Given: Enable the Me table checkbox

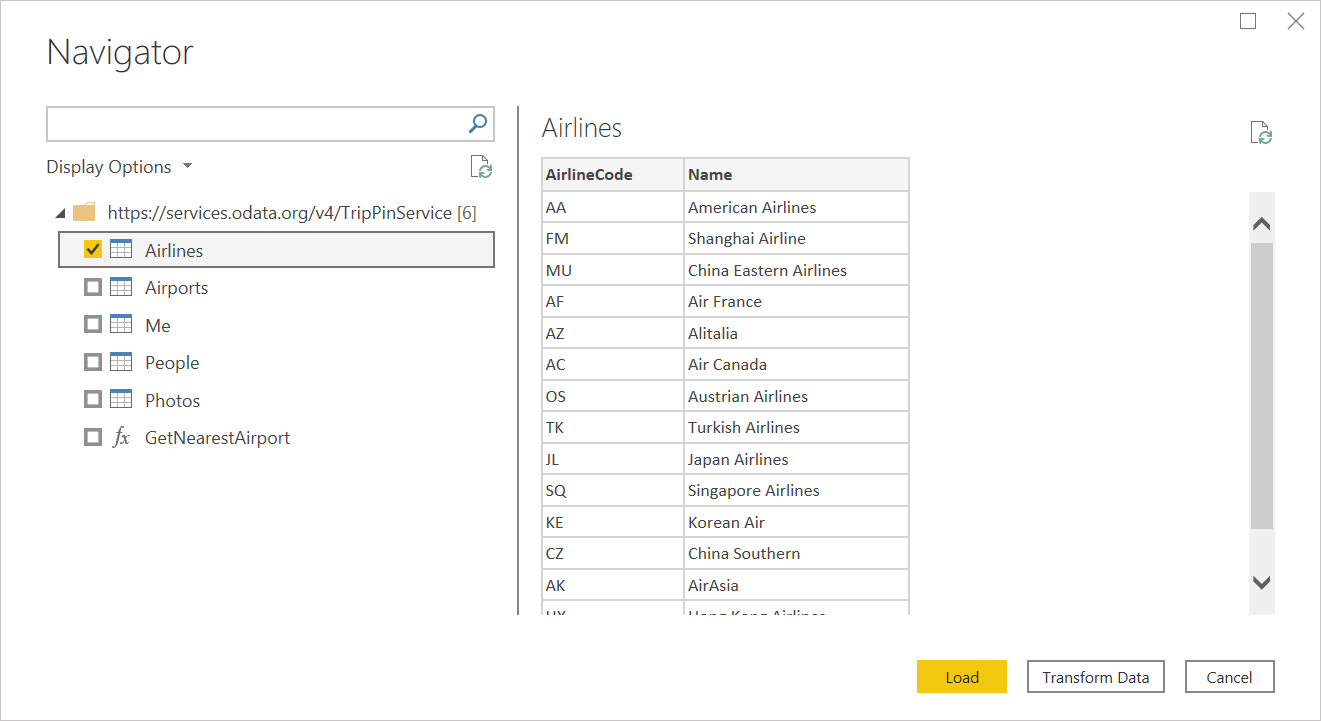Looking at the screenshot, I should pos(93,325).
